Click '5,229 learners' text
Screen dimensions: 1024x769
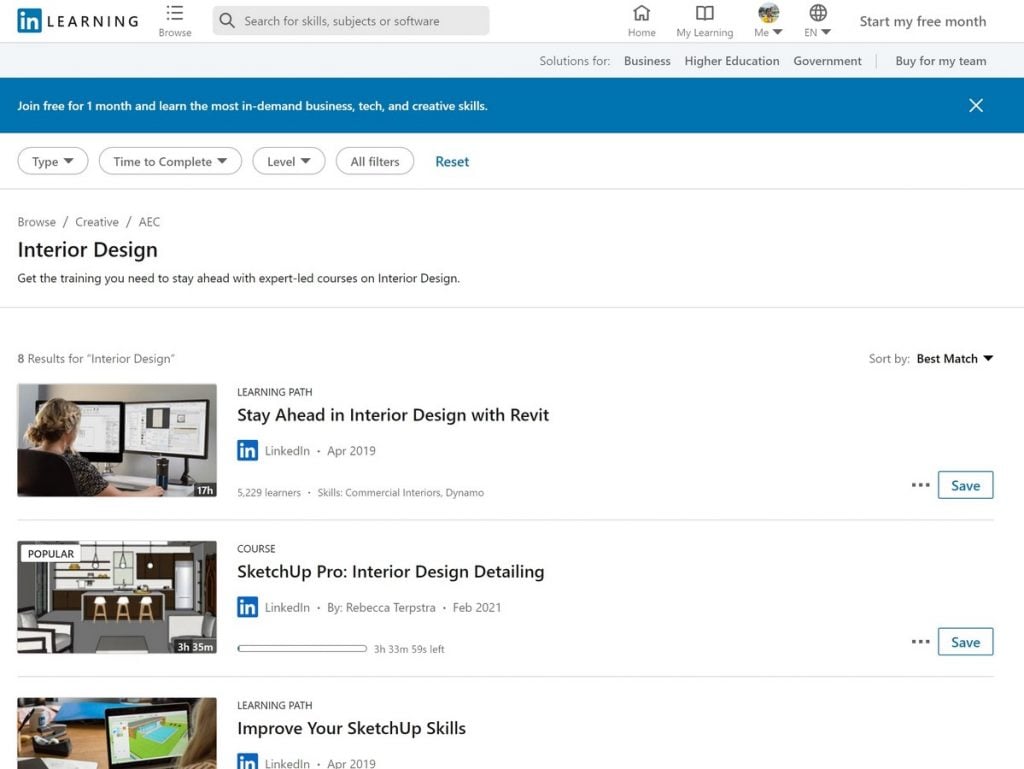269,492
